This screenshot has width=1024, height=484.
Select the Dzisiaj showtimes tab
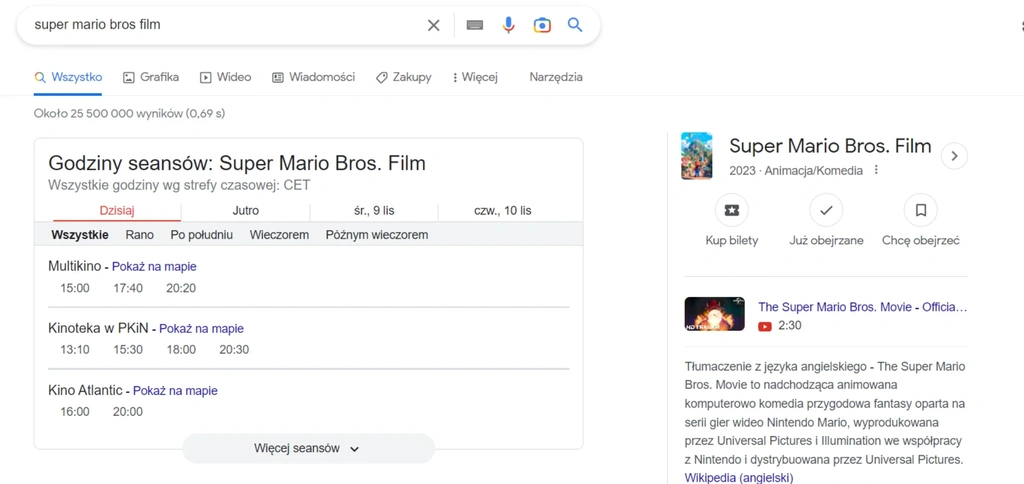pos(117,211)
